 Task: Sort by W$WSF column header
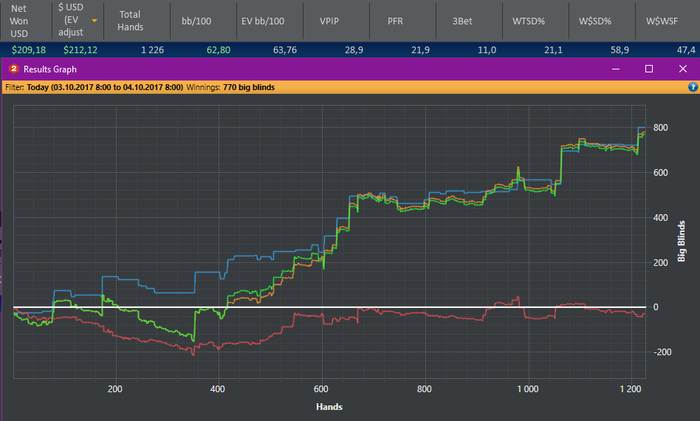tap(668, 21)
